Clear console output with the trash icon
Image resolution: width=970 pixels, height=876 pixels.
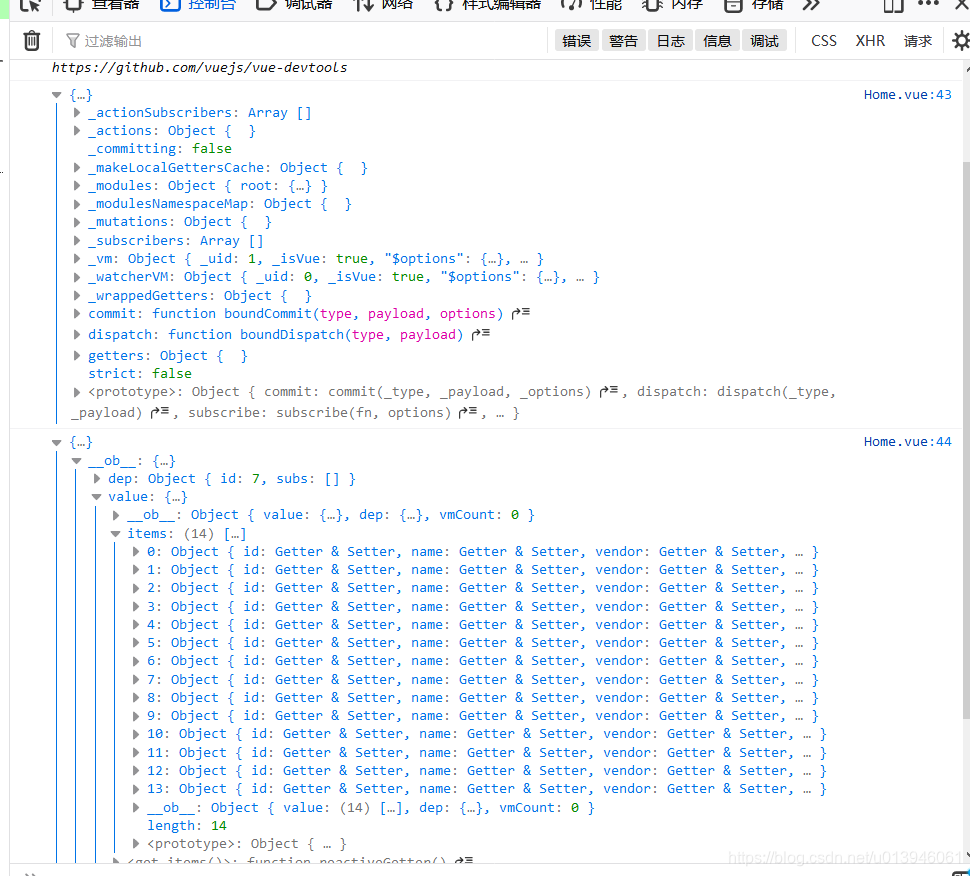tap(32, 41)
